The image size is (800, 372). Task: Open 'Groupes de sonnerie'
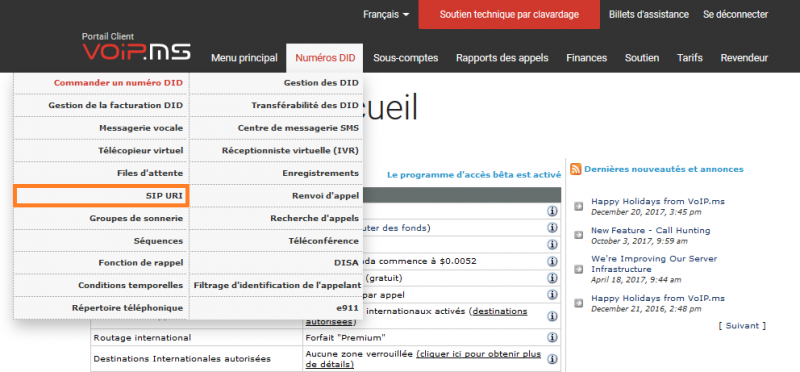click(101, 218)
